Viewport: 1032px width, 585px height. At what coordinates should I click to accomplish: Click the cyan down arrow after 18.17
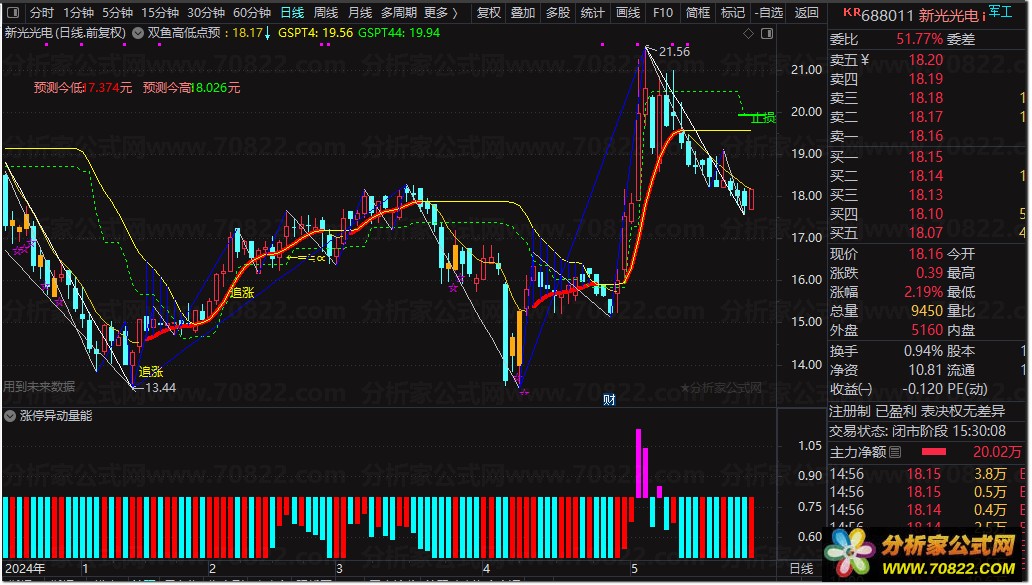point(267,33)
